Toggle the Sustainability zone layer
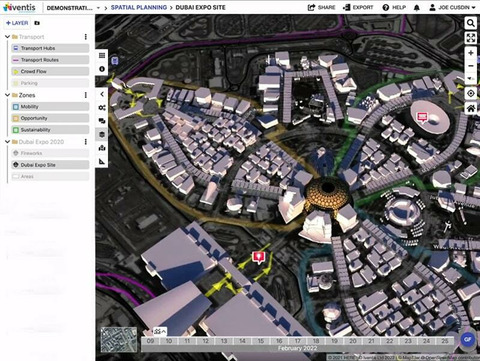This screenshot has width=480, height=361. [x=50, y=130]
